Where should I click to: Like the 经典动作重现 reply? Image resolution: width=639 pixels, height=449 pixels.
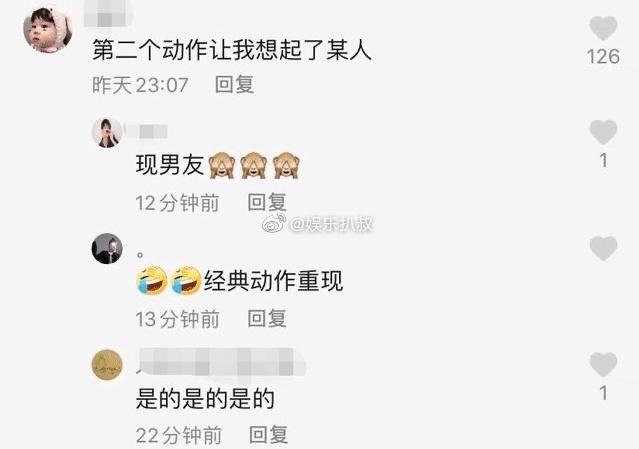603,248
